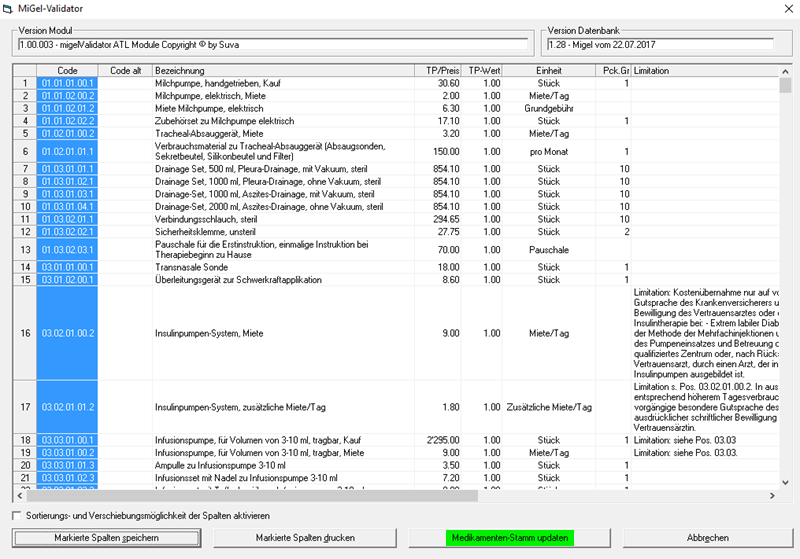Click Medikamenten-Stamm updaten button
Screen dimensions: 800x559
(510, 538)
